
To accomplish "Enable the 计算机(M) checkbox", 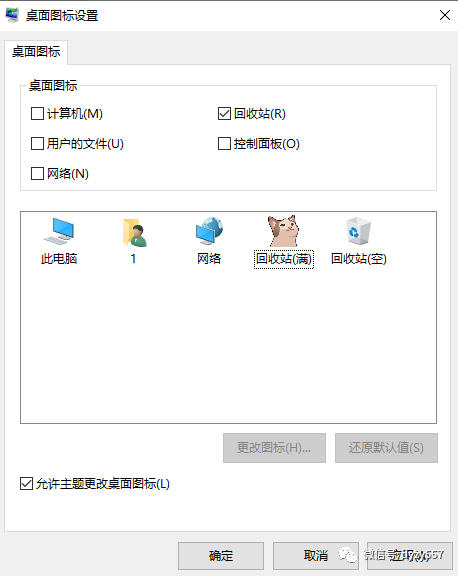I will [x=37, y=114].
